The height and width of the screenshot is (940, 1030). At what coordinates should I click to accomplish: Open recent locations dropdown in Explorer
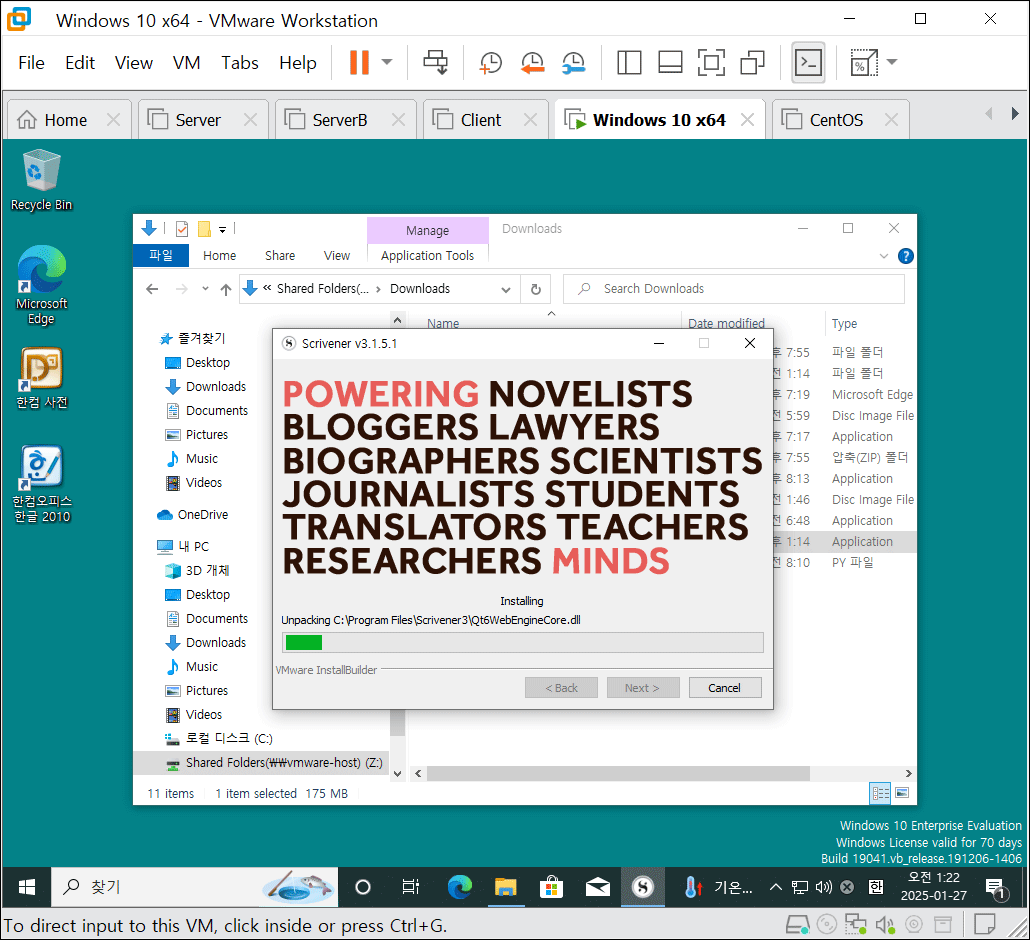tap(205, 289)
